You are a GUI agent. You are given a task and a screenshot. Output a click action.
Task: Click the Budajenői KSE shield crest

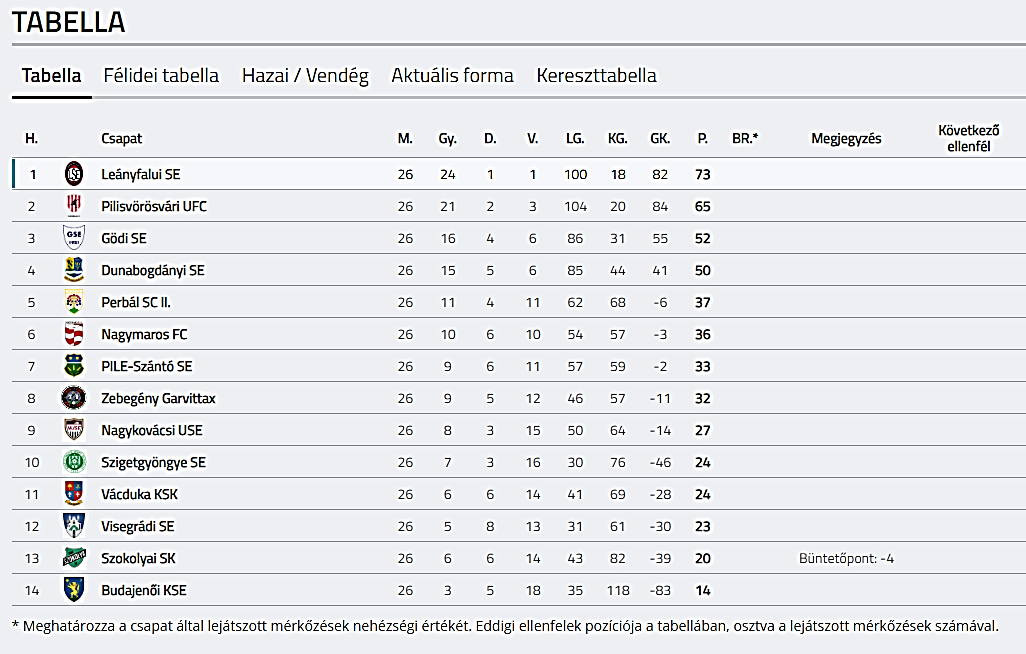[x=74, y=590]
